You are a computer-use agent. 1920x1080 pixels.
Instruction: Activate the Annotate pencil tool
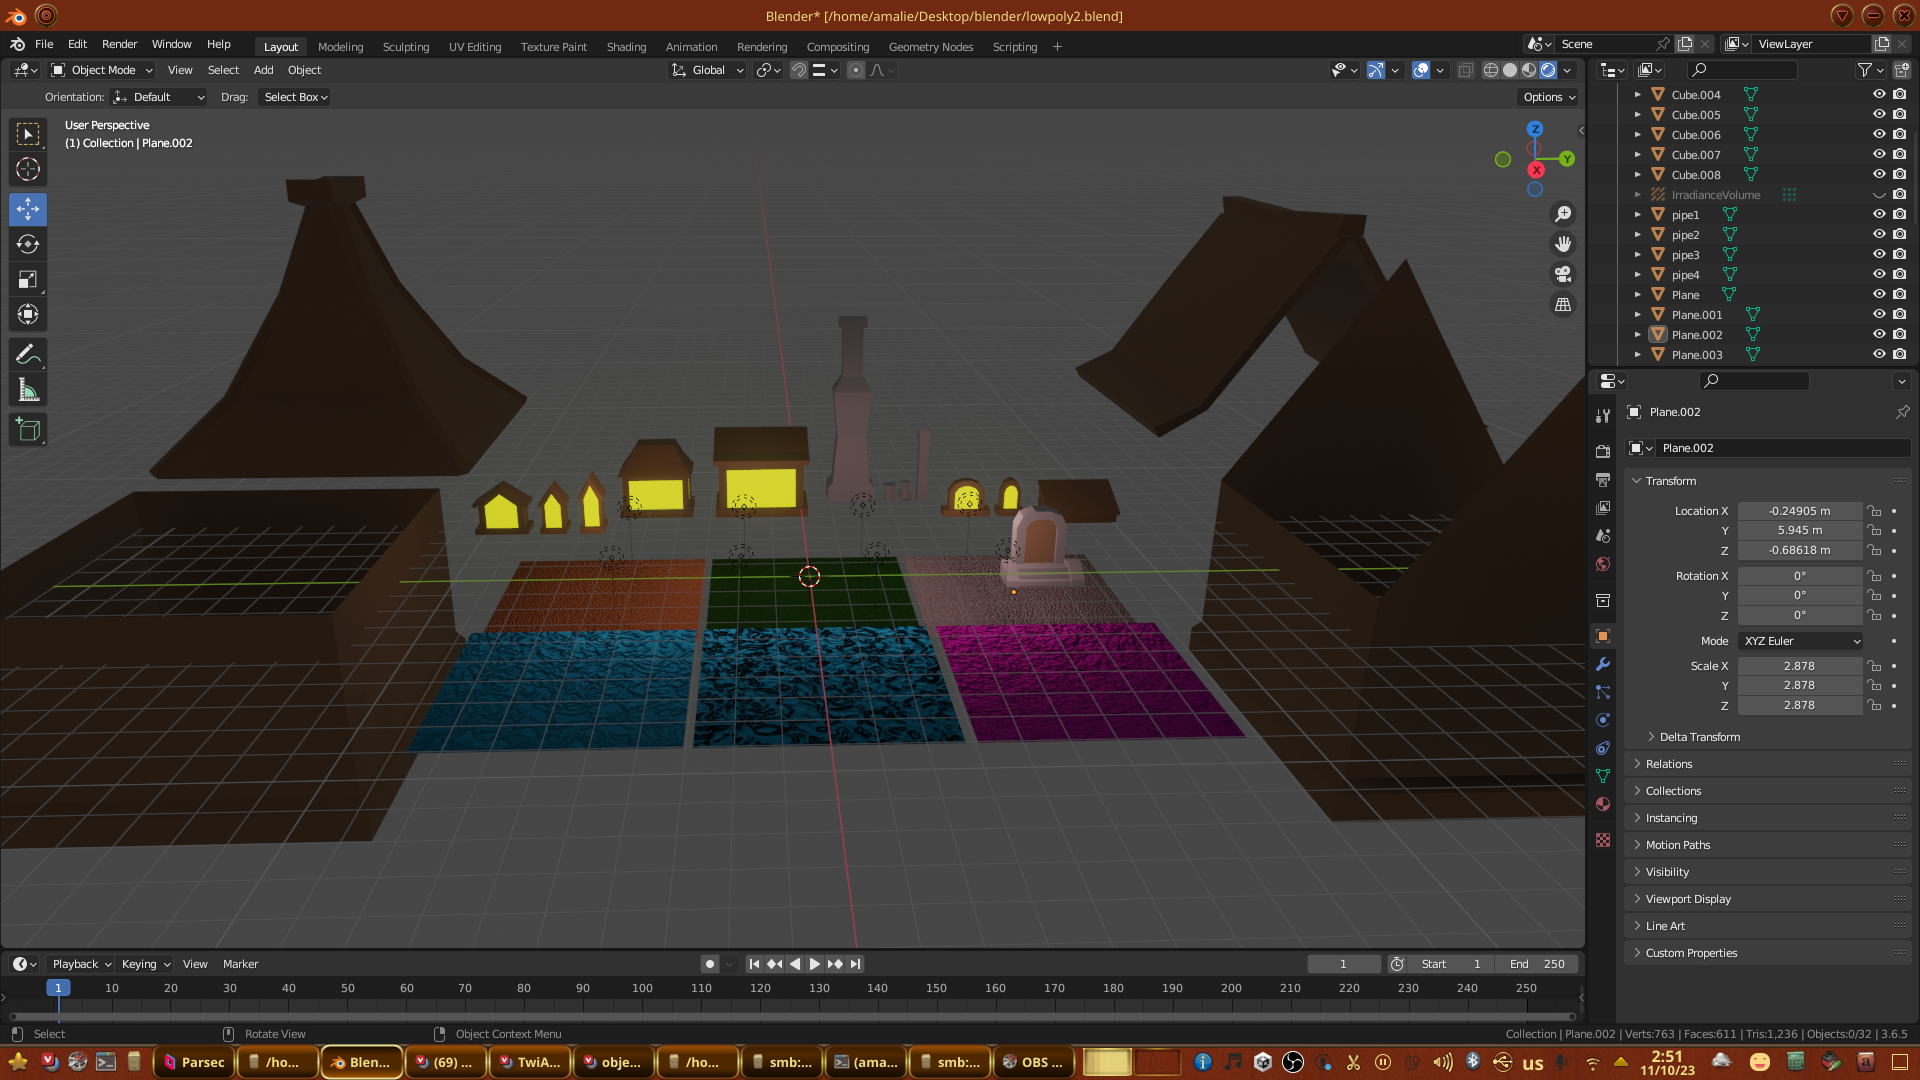28,355
